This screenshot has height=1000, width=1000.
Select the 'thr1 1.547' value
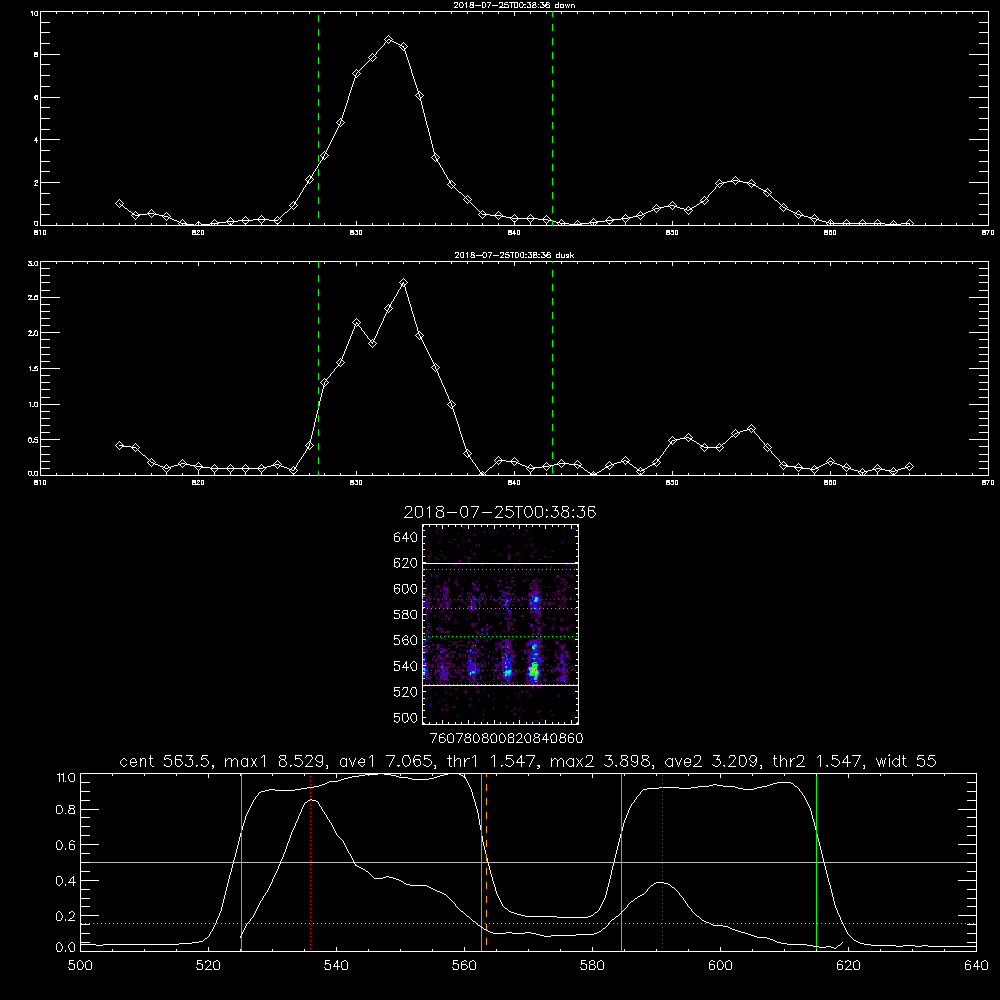click(x=489, y=761)
